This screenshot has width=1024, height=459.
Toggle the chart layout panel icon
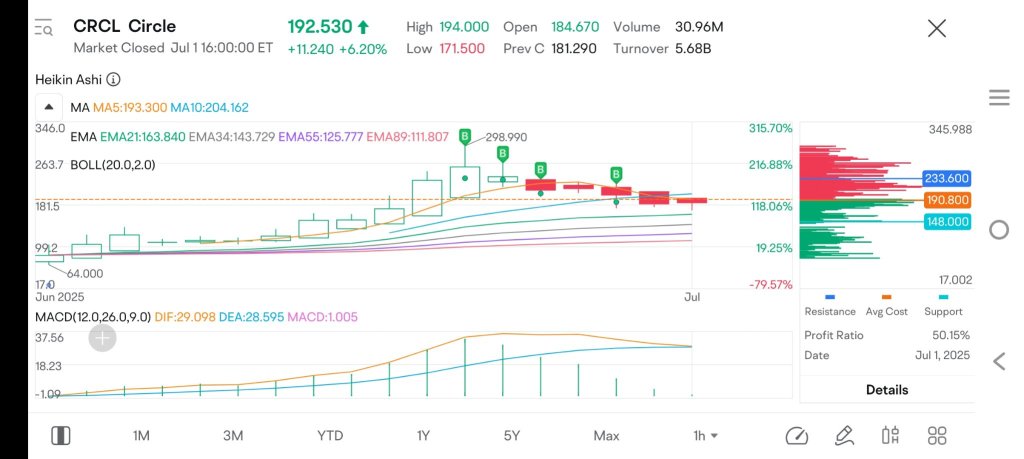(61, 435)
